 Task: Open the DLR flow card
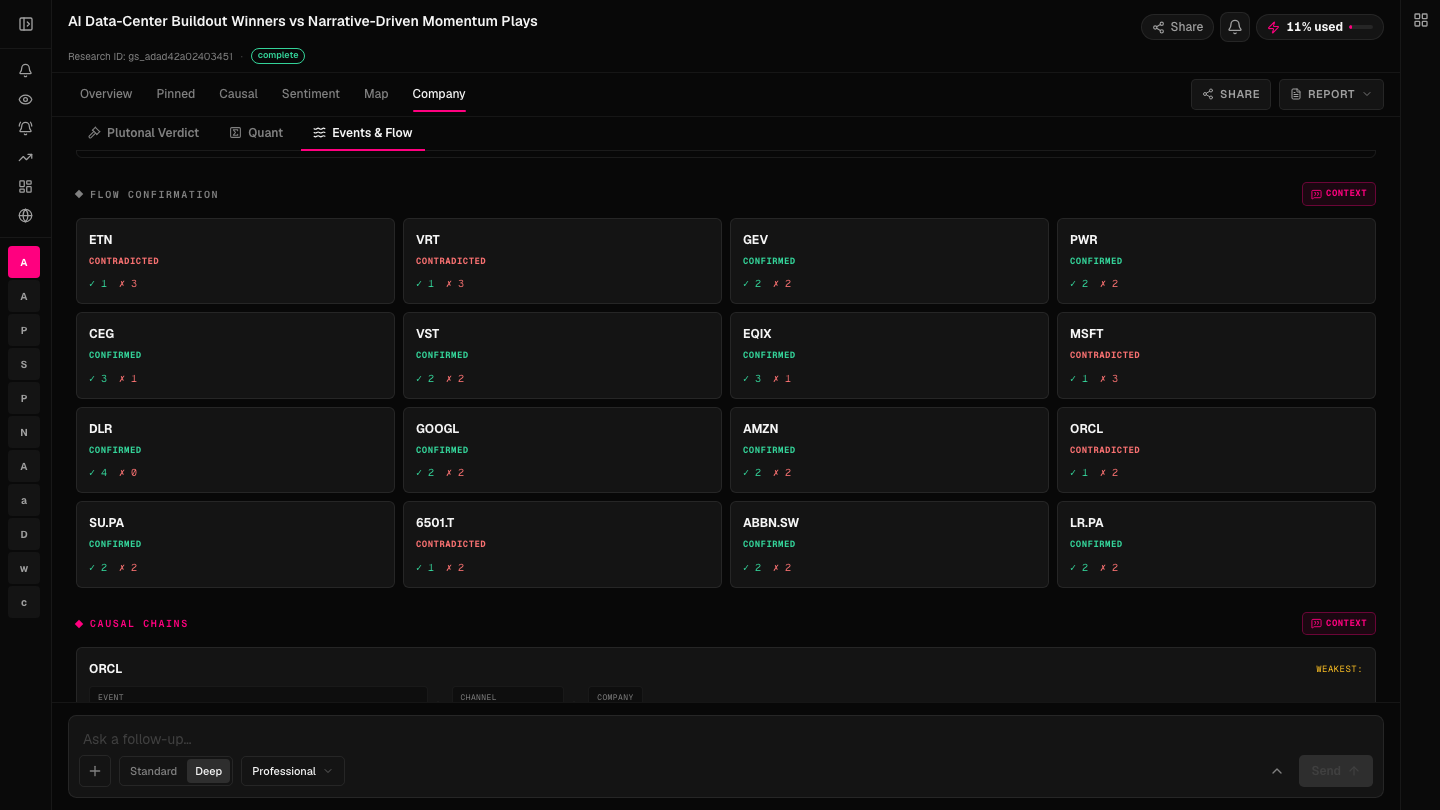click(x=235, y=450)
